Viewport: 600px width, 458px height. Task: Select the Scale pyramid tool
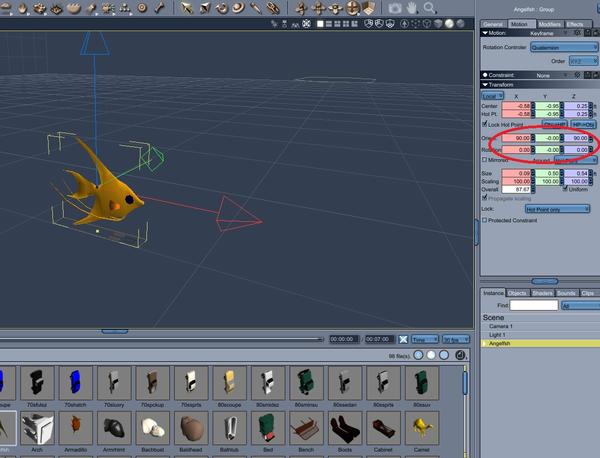pyautogui.click(x=204, y=7)
